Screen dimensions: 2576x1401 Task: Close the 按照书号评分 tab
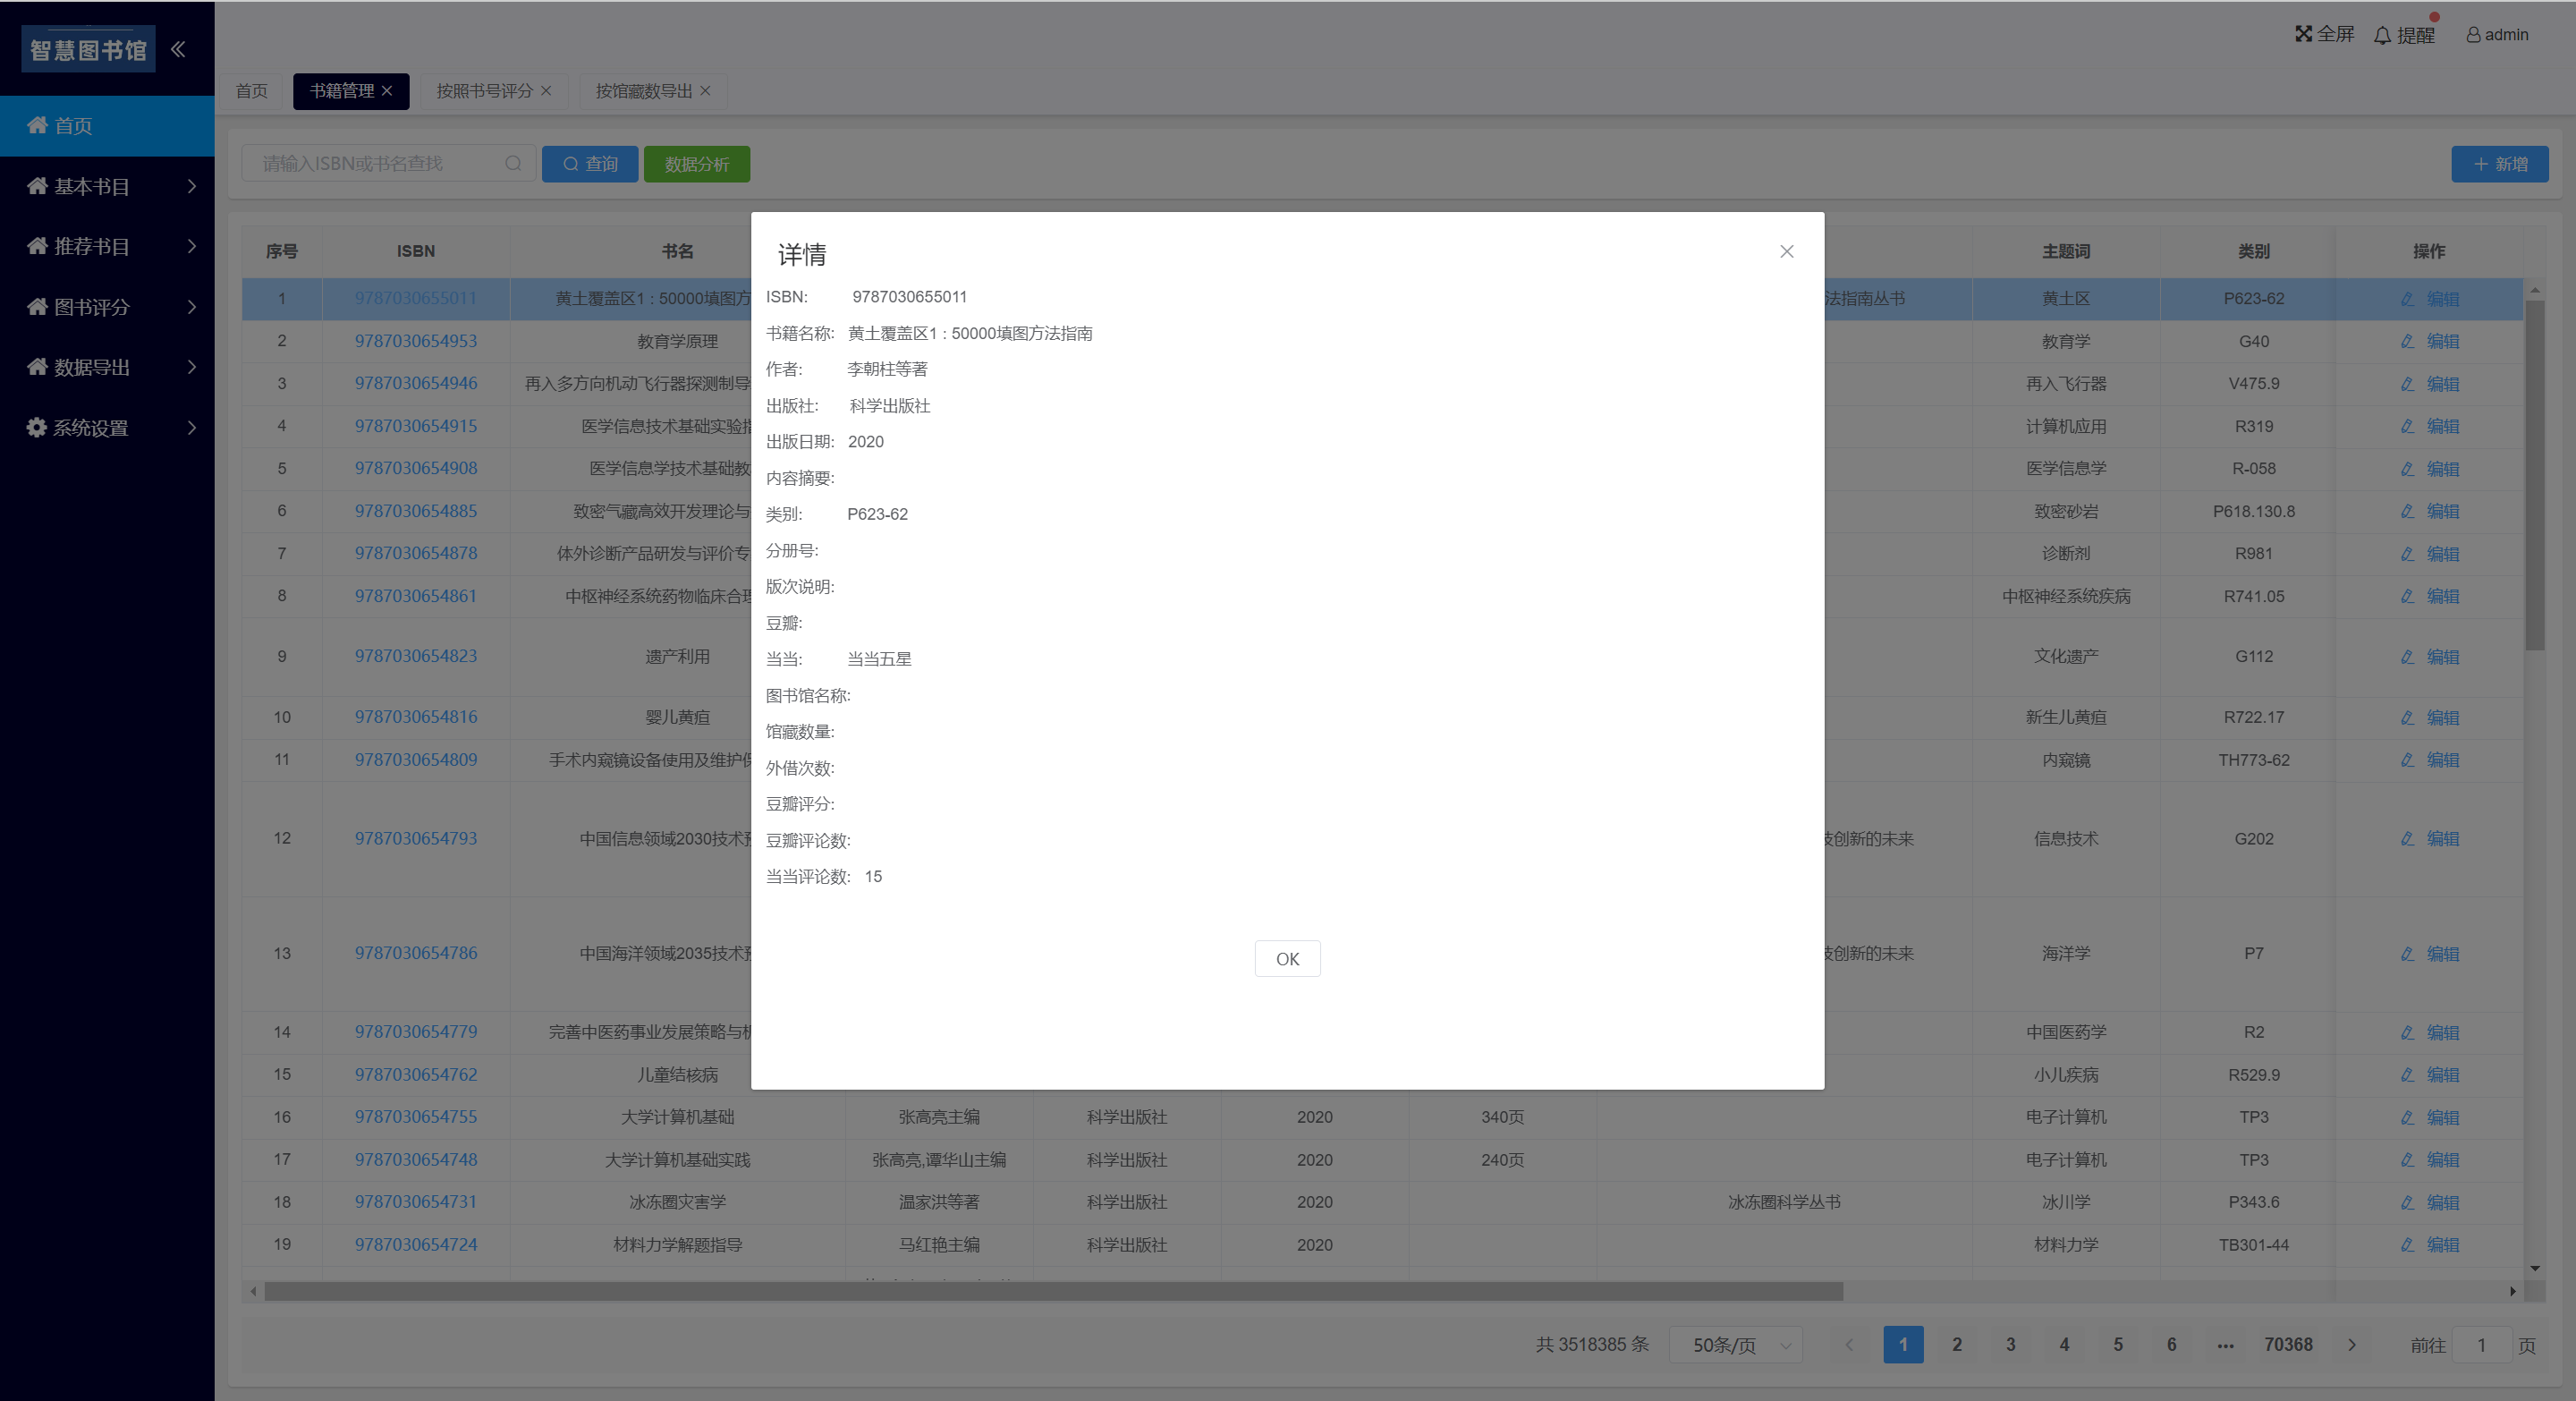pyautogui.click(x=546, y=91)
